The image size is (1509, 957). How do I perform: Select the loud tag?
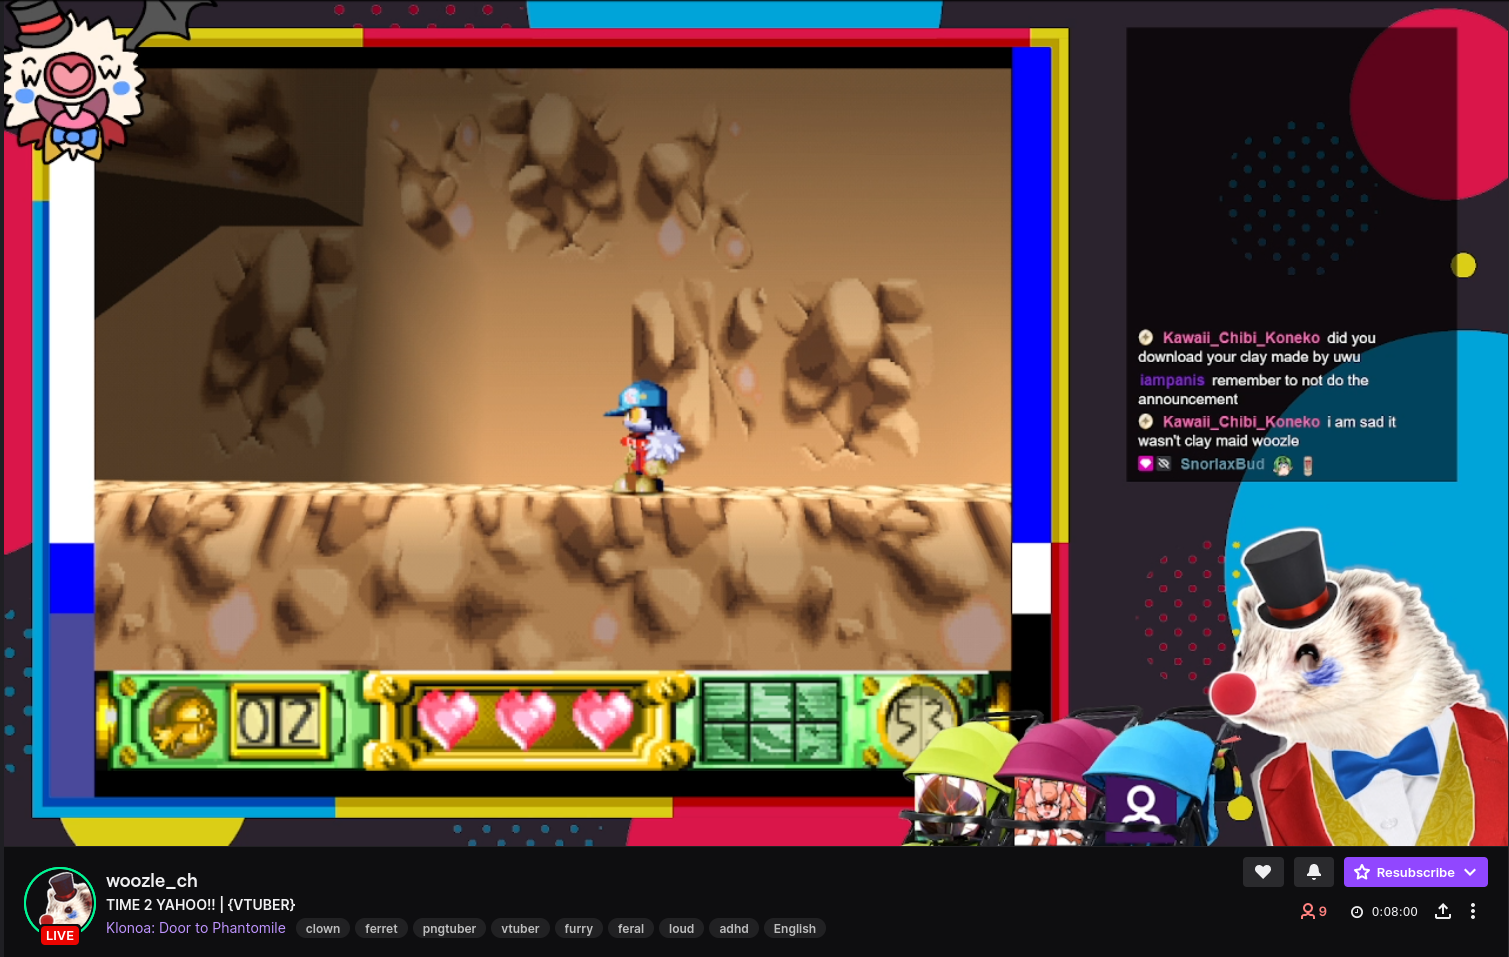[681, 929]
